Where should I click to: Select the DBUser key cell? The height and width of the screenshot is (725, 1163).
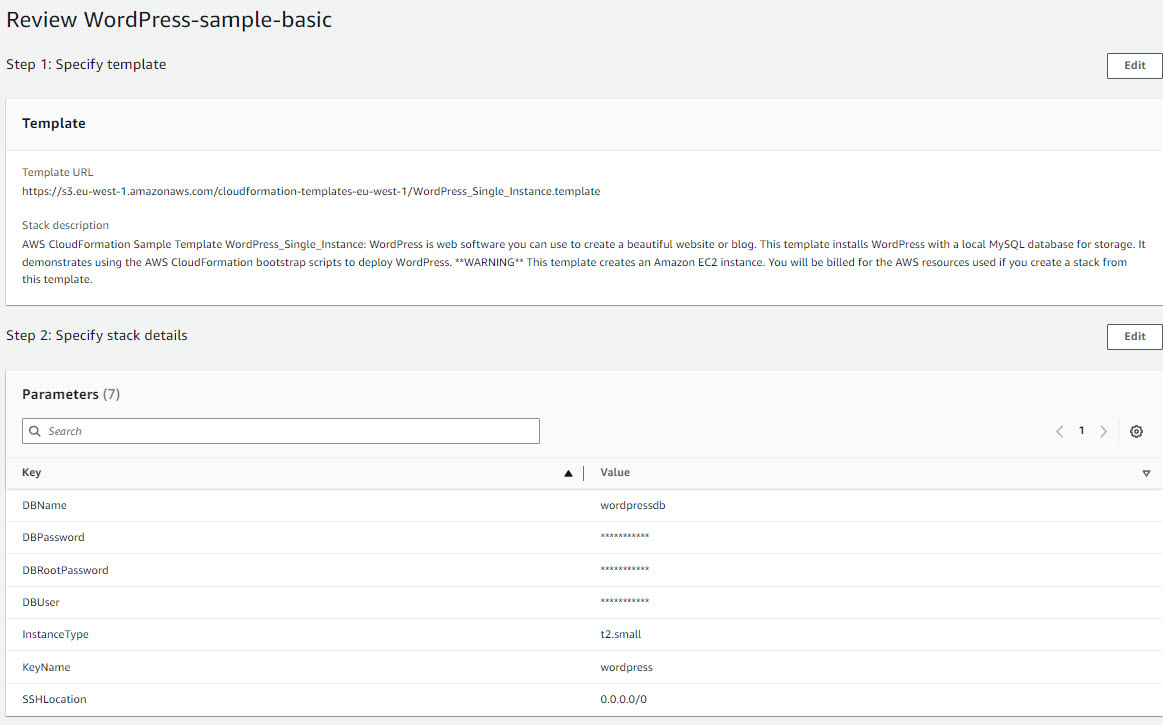[41, 603]
